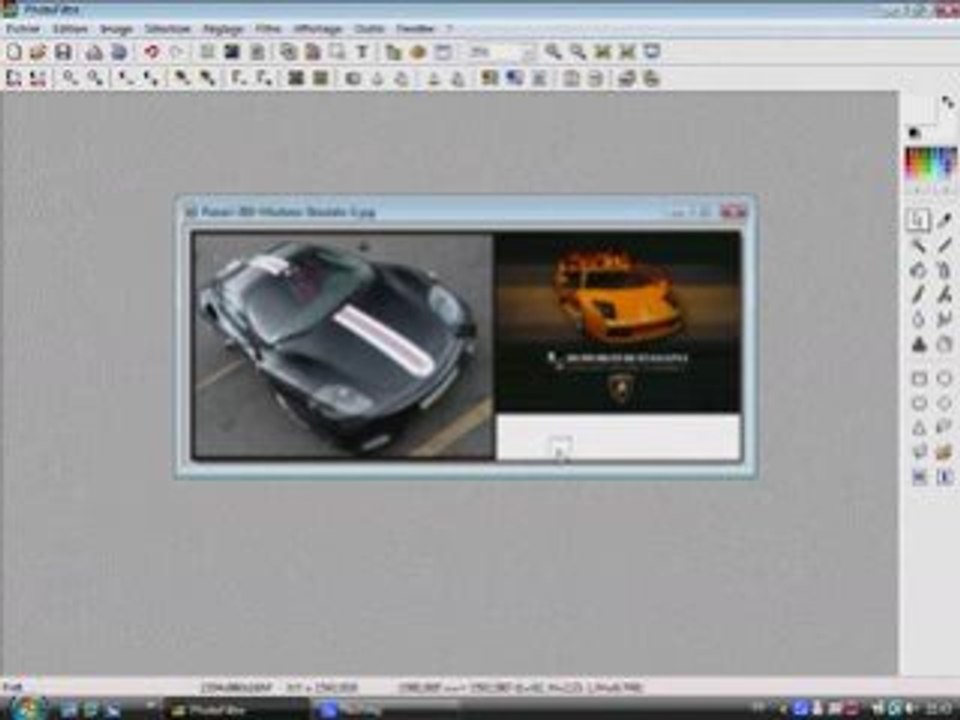Open the Filtre menu

click(x=268, y=29)
